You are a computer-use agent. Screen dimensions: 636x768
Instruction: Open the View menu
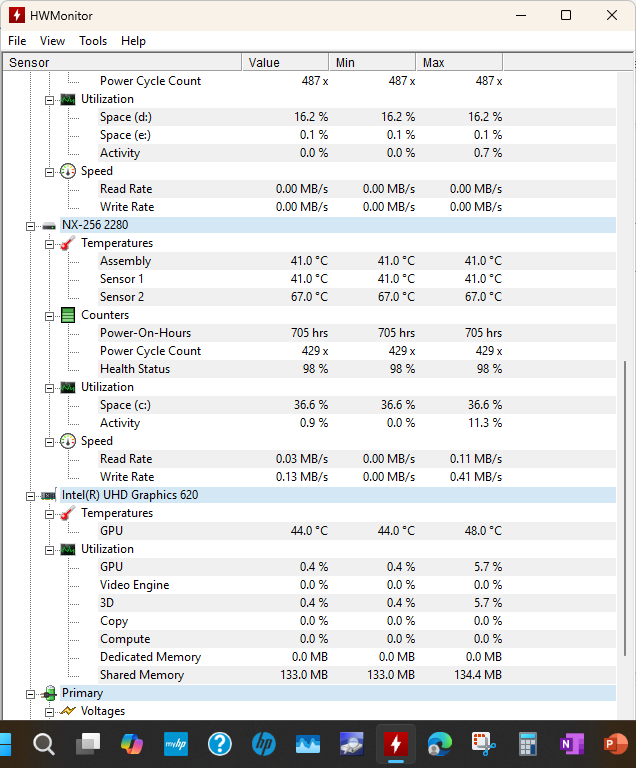(52, 41)
